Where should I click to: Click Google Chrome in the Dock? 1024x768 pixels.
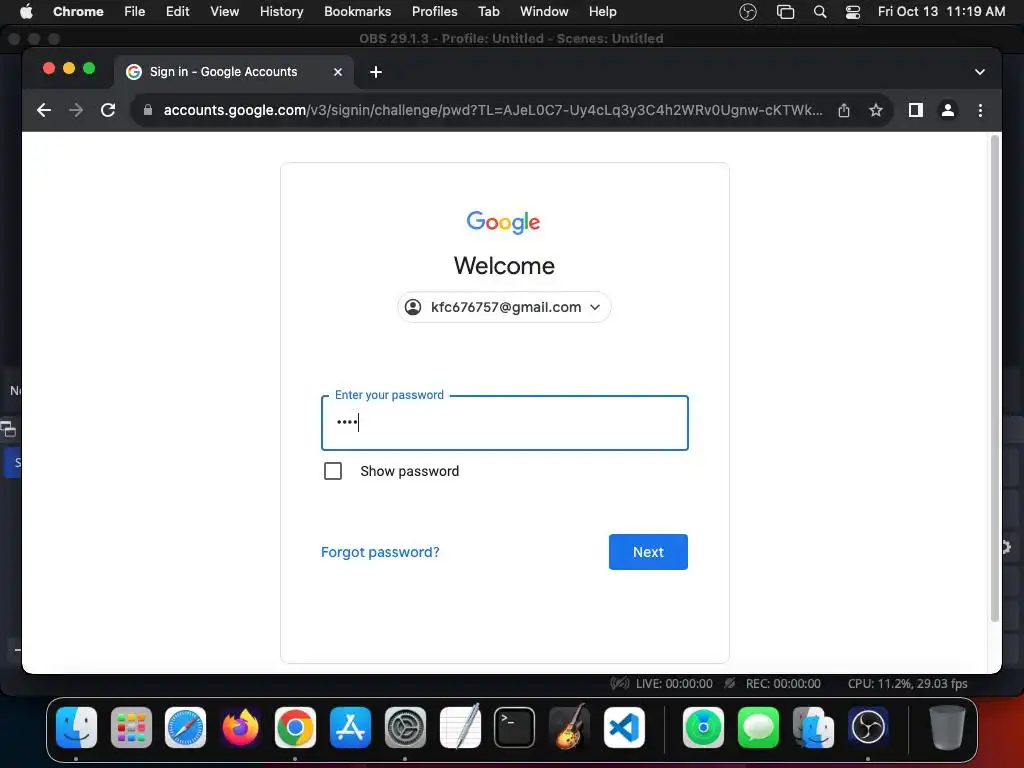(x=295, y=727)
